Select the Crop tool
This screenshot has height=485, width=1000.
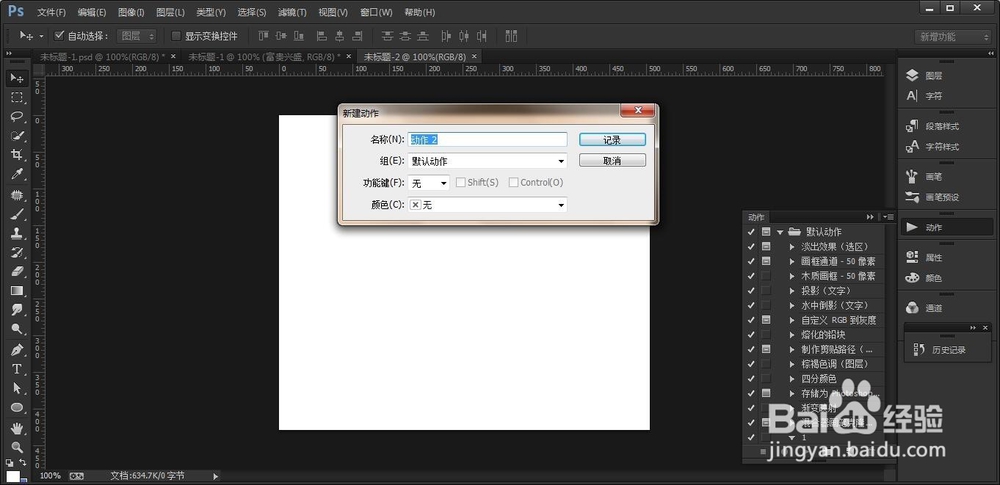coord(17,155)
